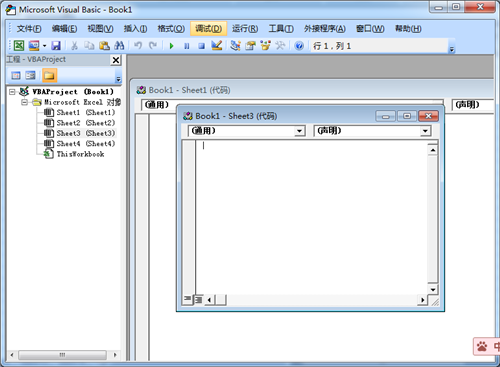Switch to Full Module View button
Screen dimensions: 500x367
199,300
